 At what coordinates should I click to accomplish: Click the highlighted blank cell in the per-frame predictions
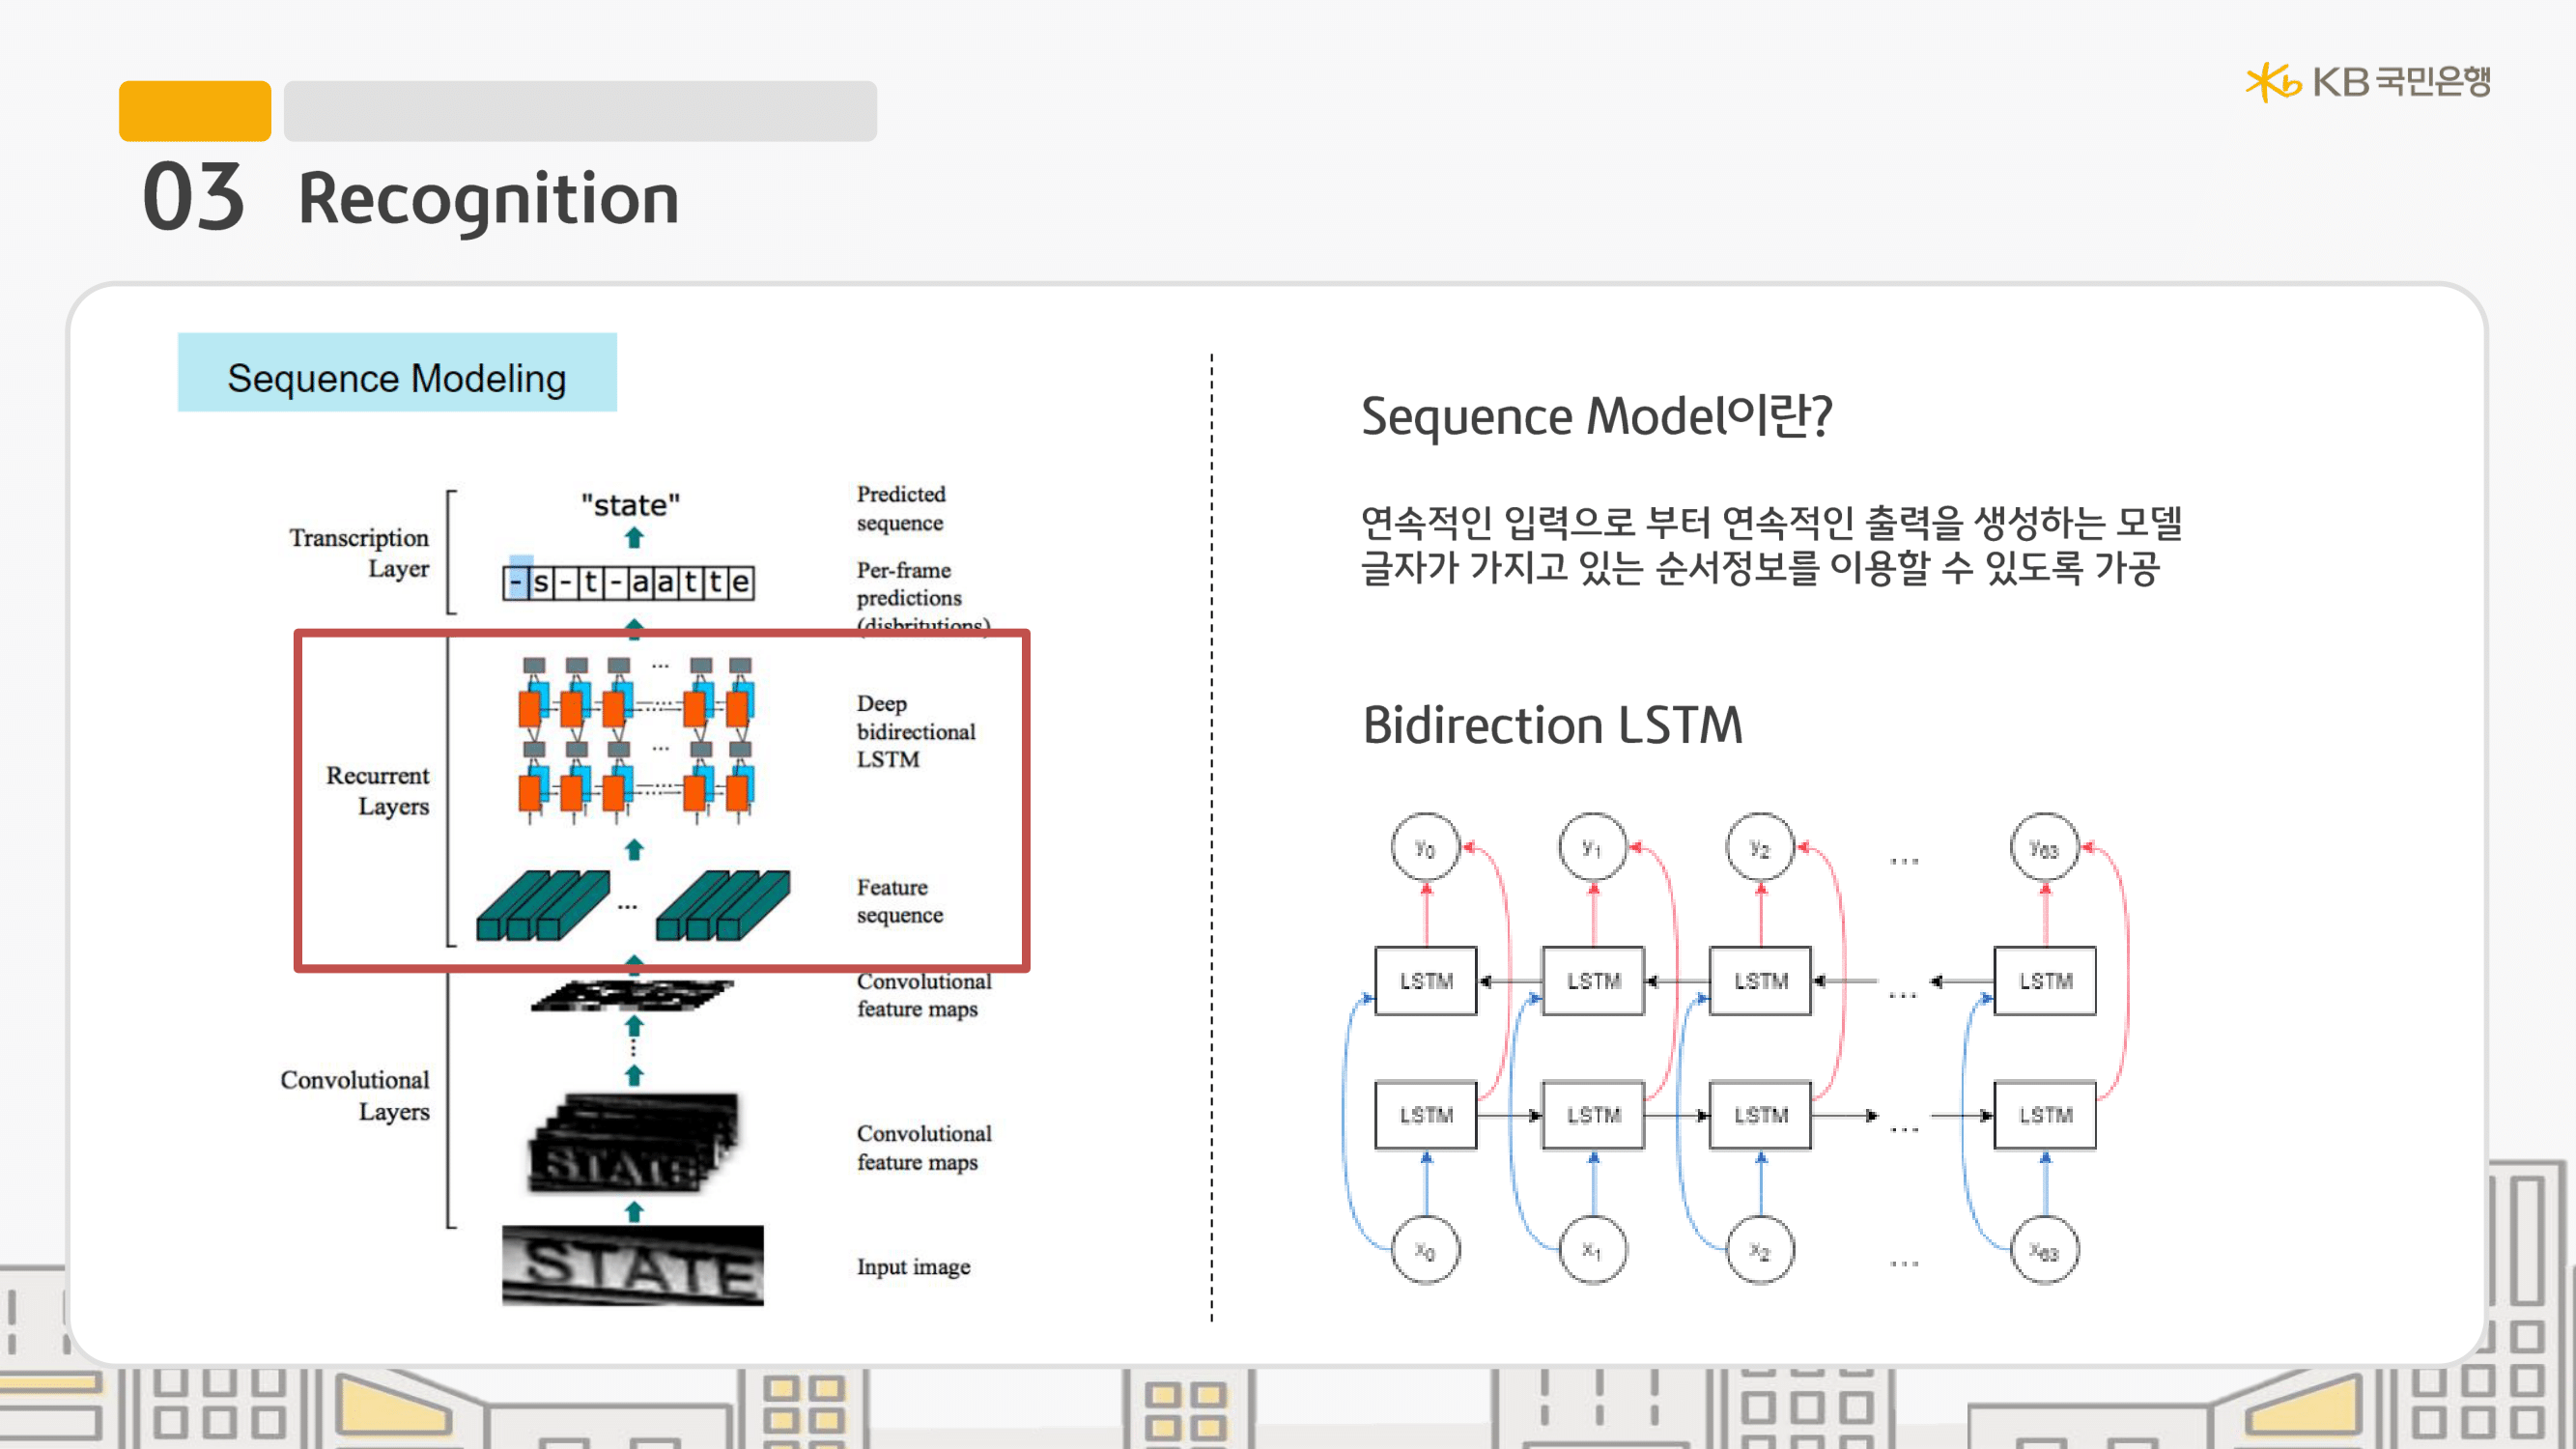click(518, 581)
